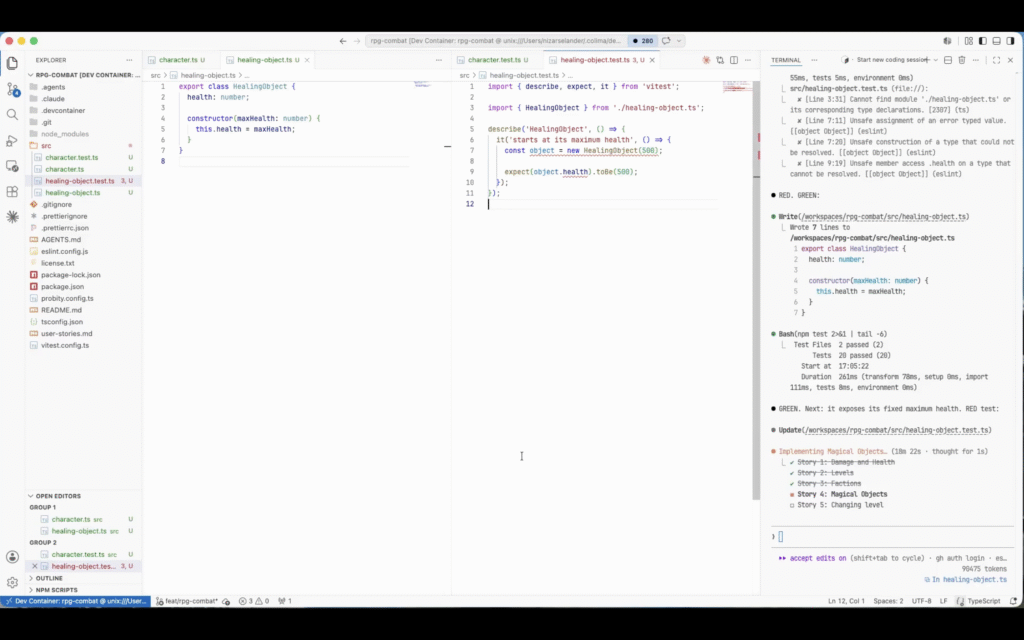
Task: Open package.json in file tree
Action: pos(84,287)
